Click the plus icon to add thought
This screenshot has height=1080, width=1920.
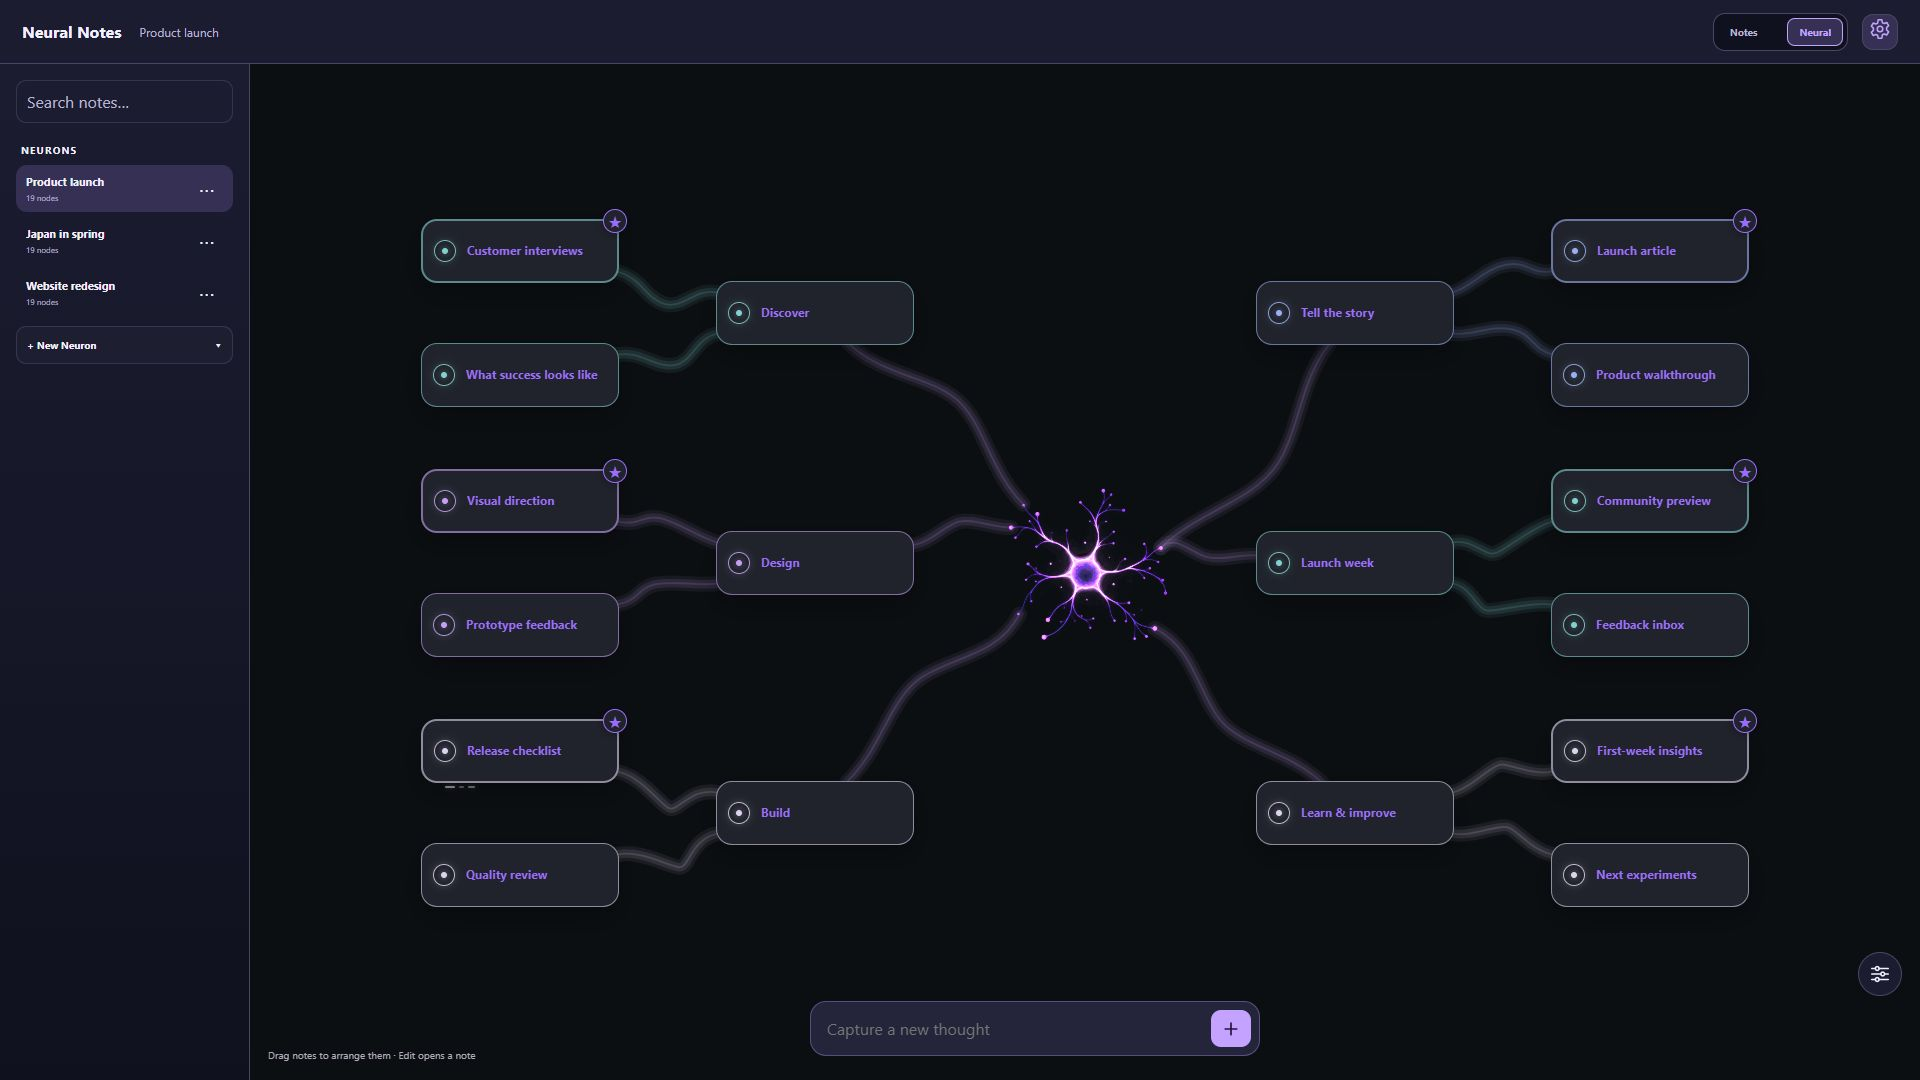[x=1230, y=1028]
